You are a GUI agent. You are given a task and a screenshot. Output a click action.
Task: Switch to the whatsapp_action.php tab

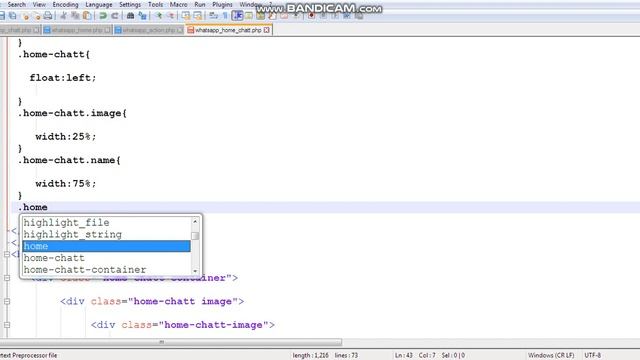tap(149, 30)
